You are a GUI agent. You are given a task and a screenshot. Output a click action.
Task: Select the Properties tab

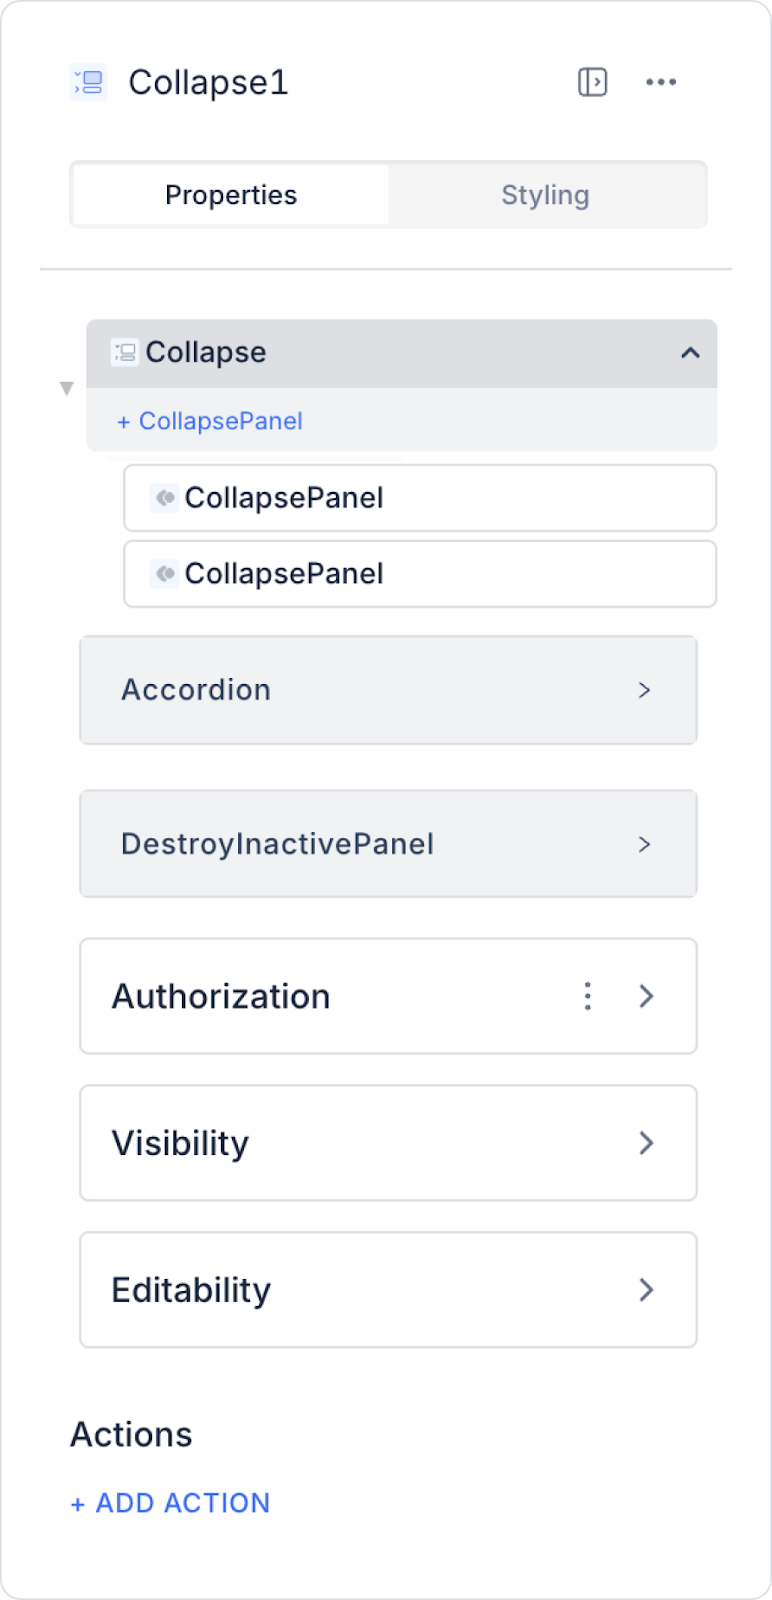231,195
